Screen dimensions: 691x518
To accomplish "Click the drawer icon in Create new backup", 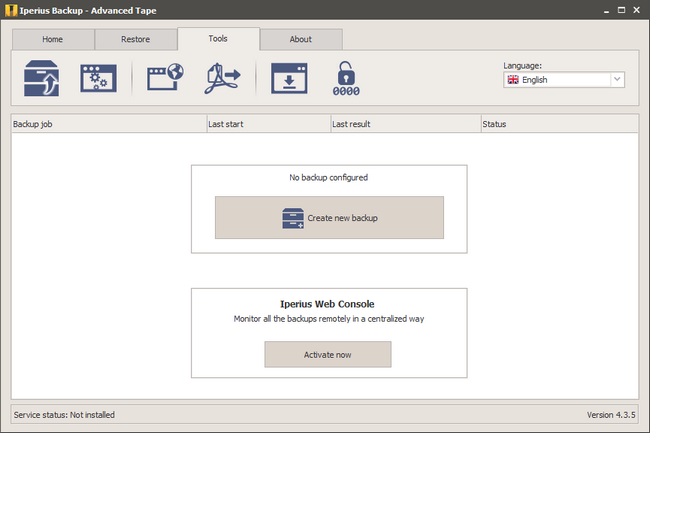I will pos(293,218).
